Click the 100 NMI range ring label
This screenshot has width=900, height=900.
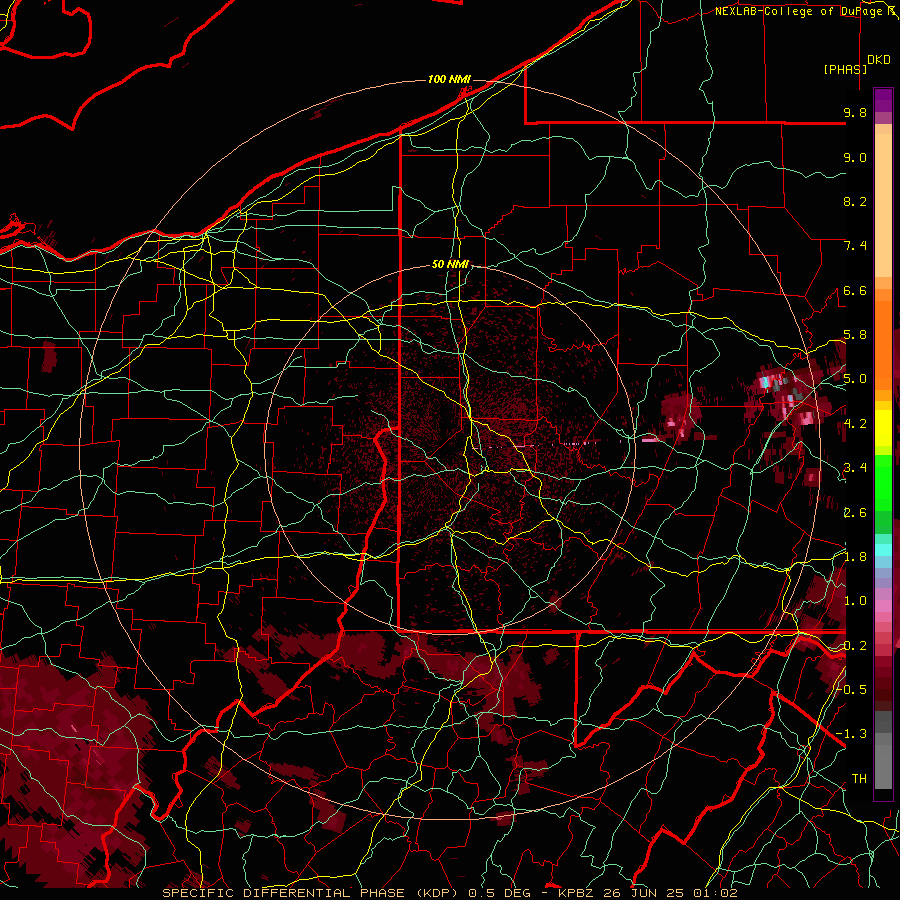click(x=449, y=79)
